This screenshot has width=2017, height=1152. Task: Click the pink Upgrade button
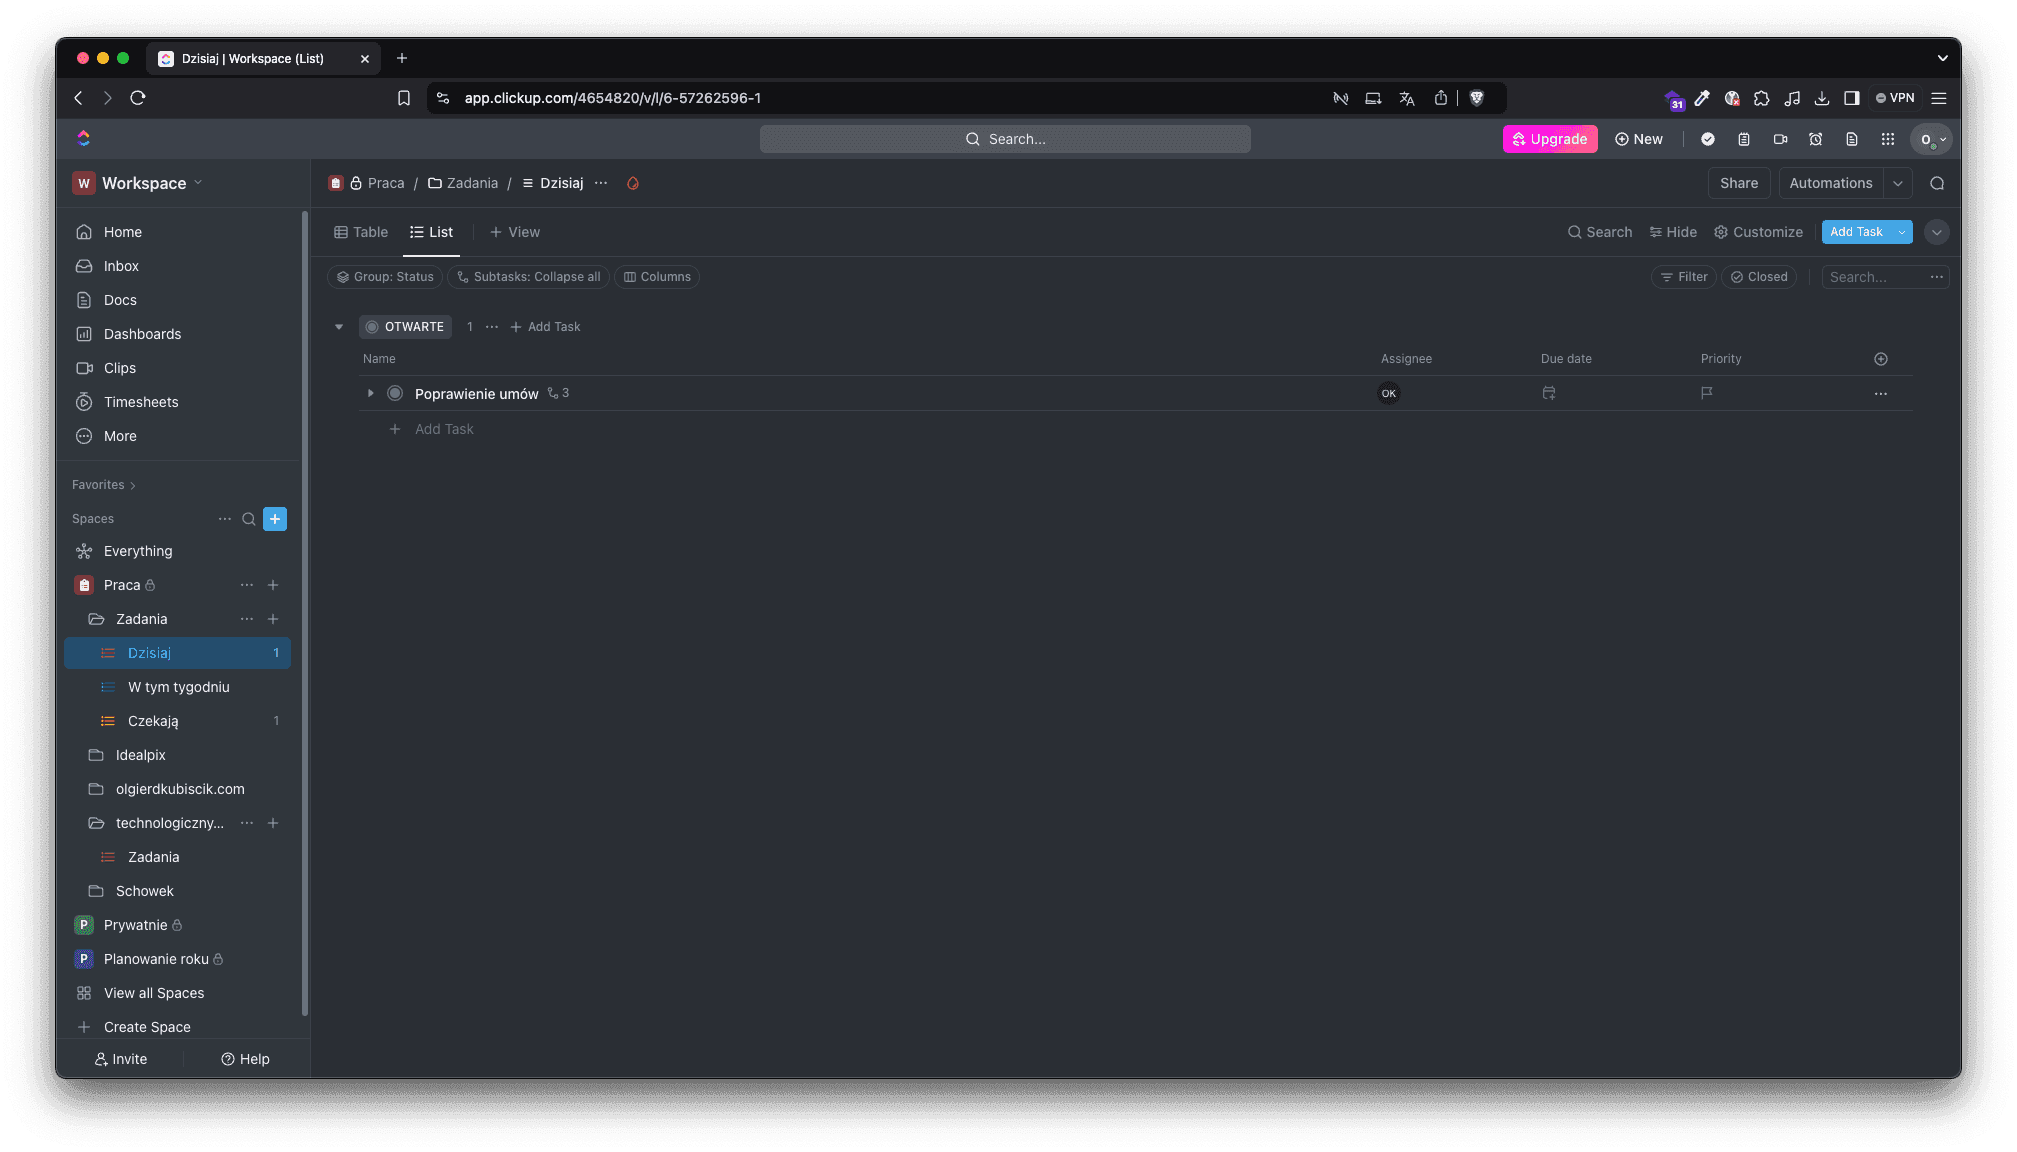1549,139
